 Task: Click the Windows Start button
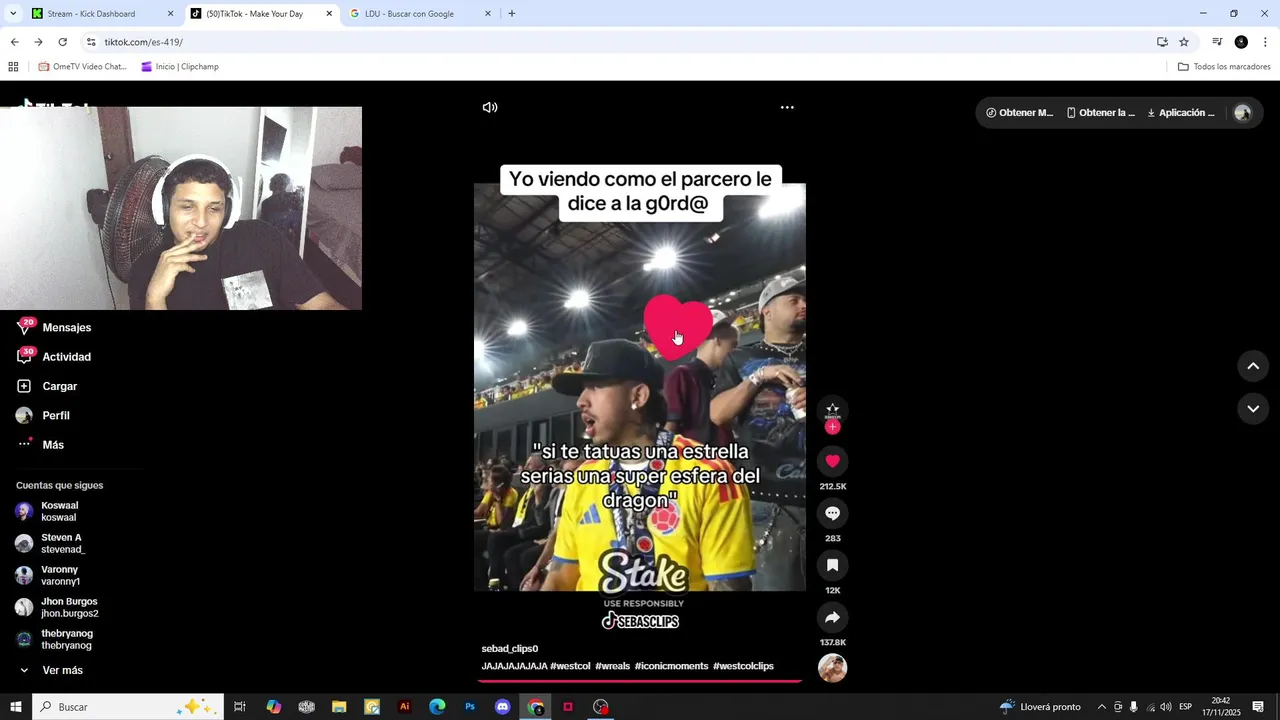tap(16, 707)
